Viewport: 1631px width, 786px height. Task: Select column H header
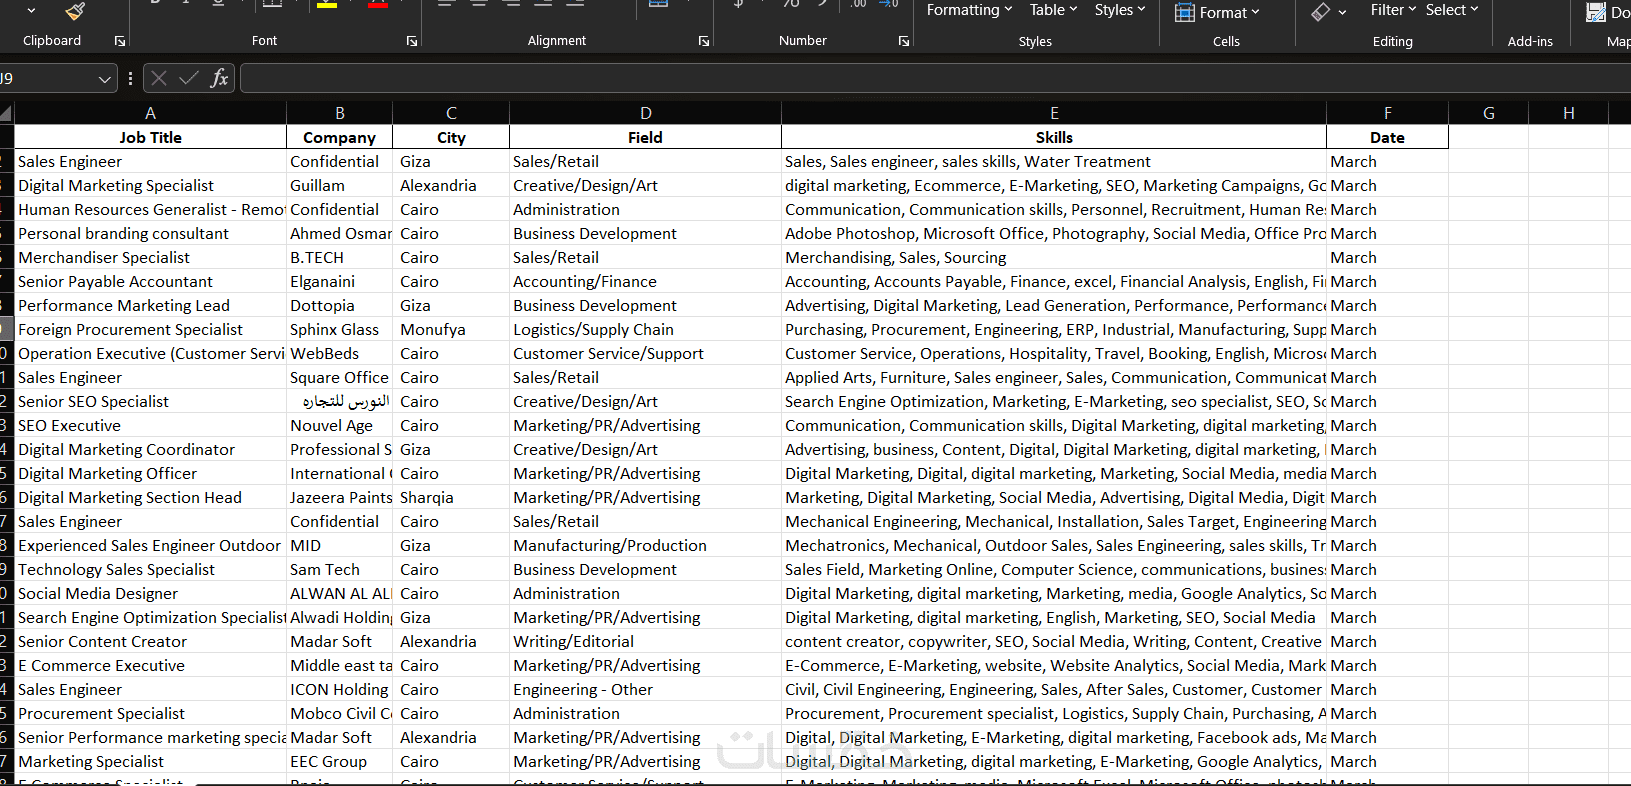click(1568, 113)
